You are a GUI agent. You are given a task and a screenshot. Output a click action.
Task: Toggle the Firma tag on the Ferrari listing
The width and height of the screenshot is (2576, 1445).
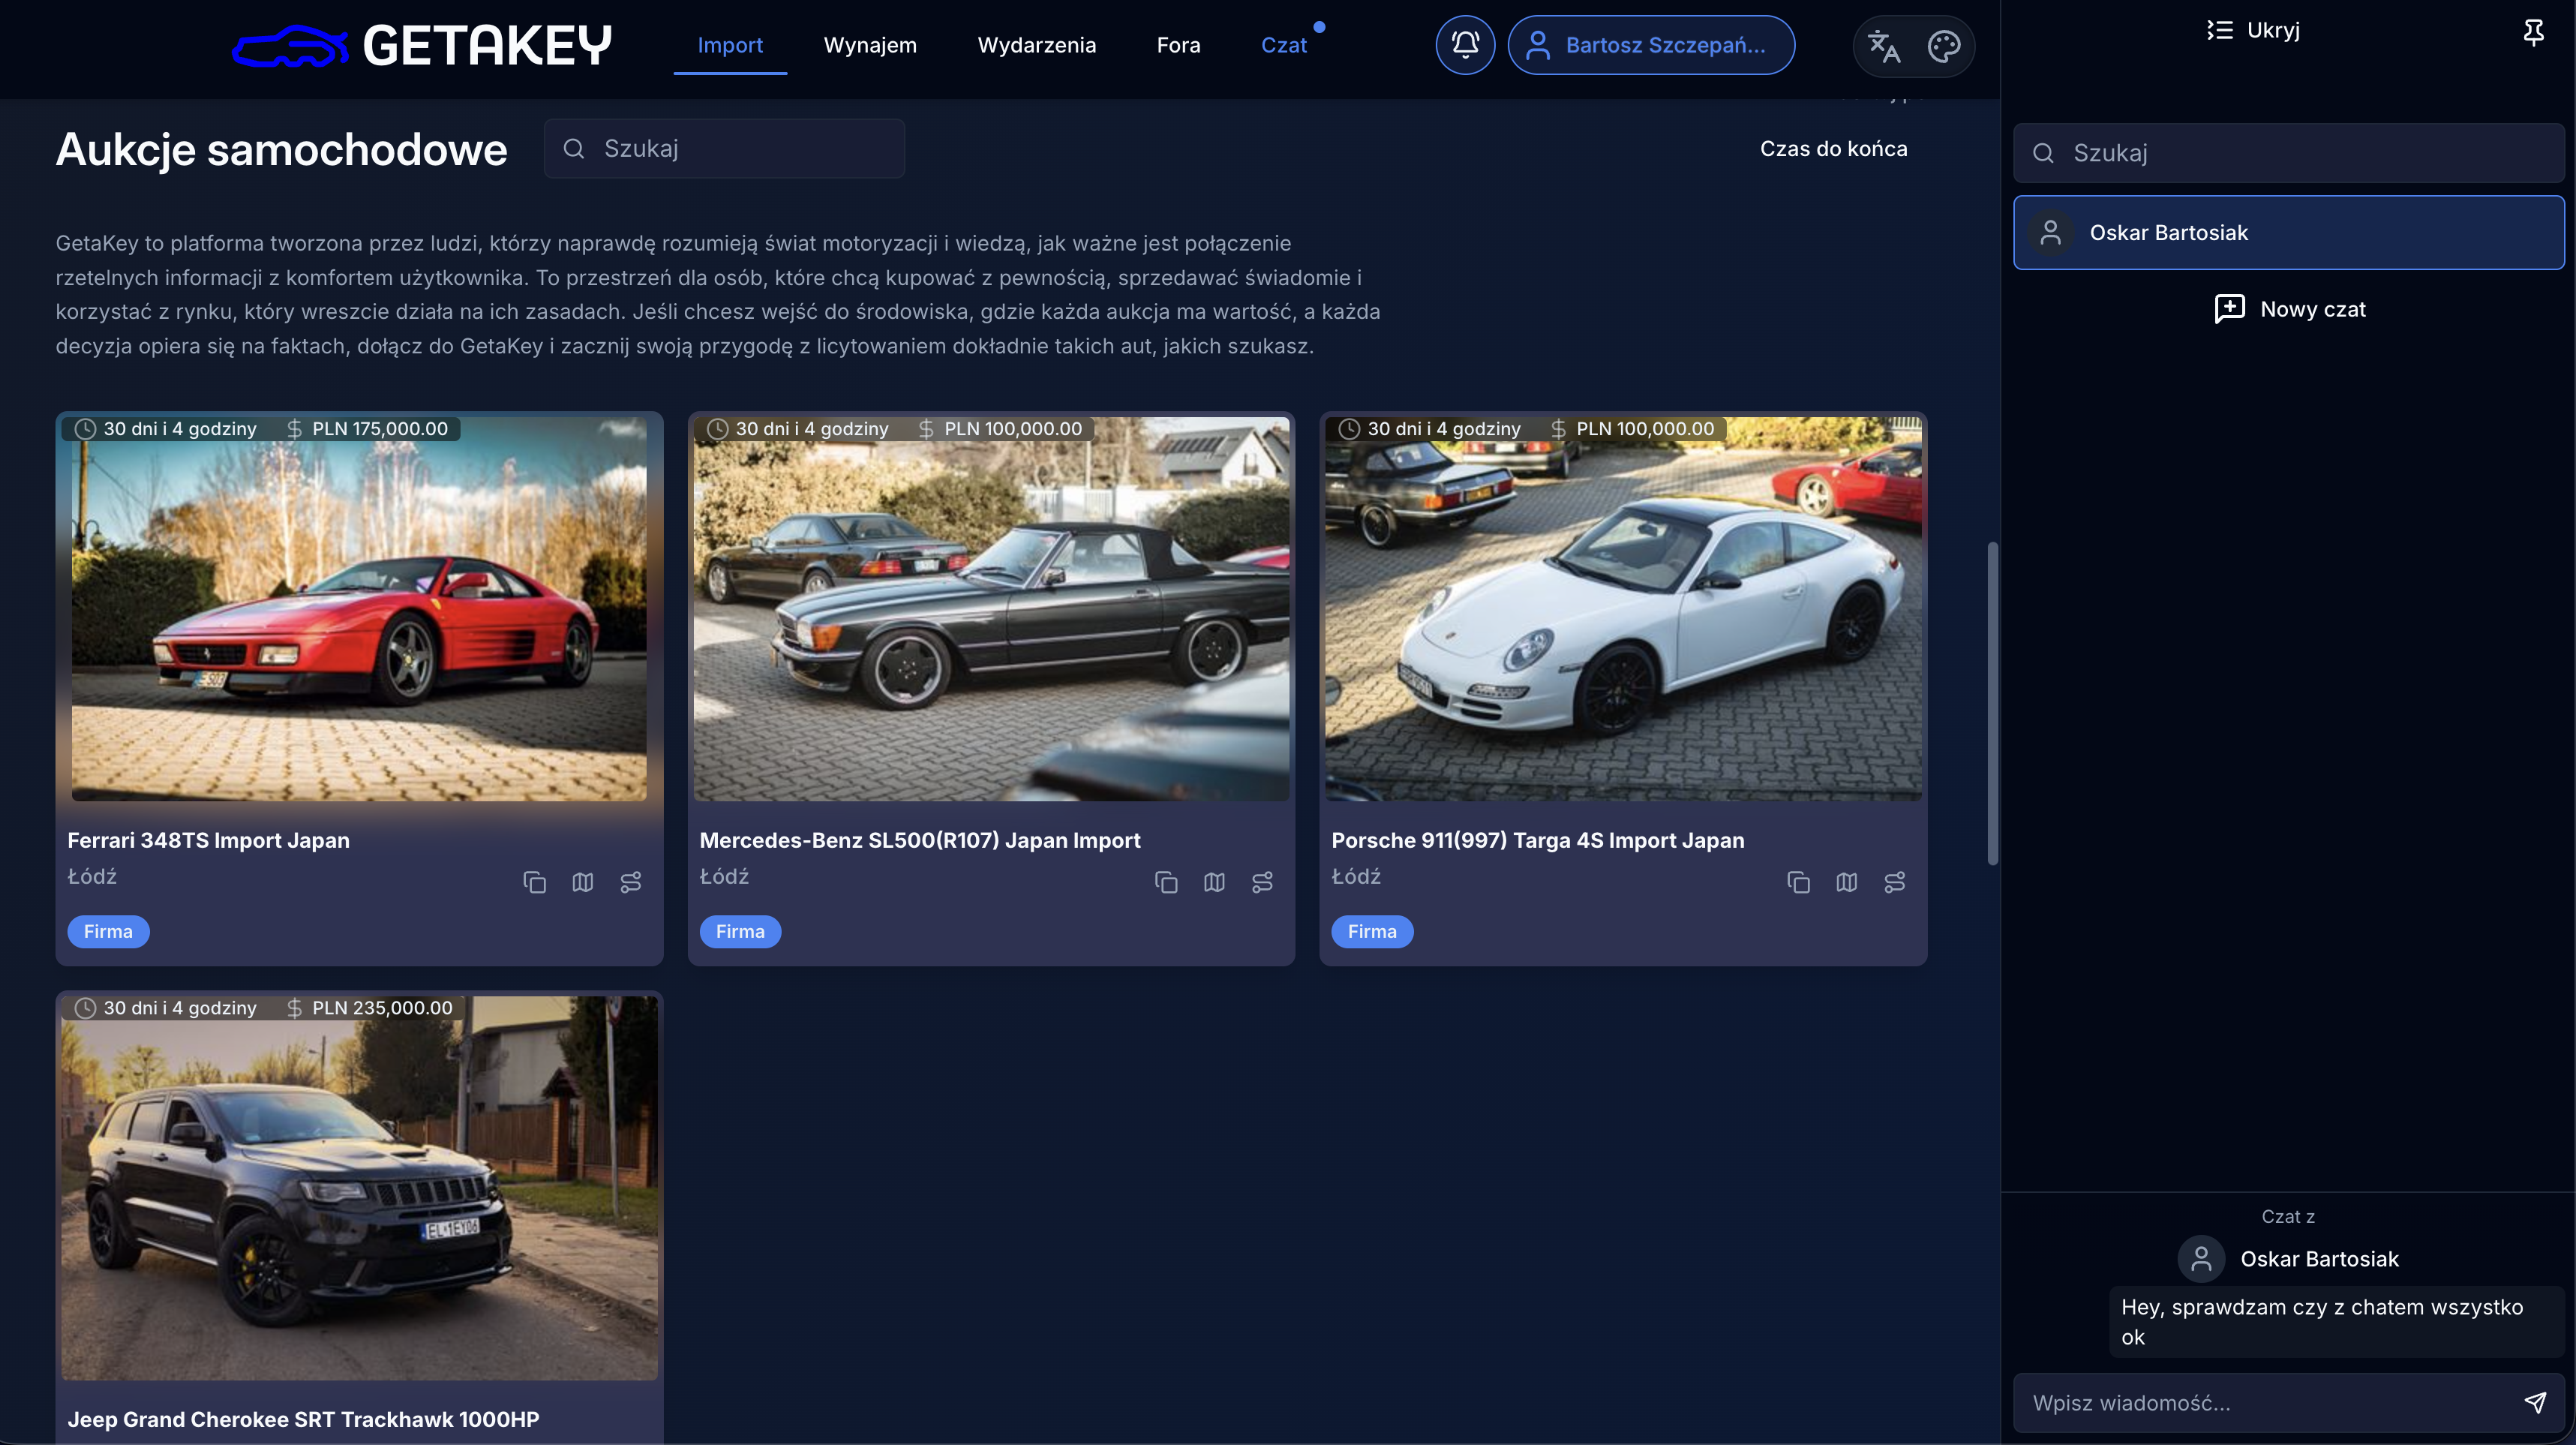click(x=107, y=931)
